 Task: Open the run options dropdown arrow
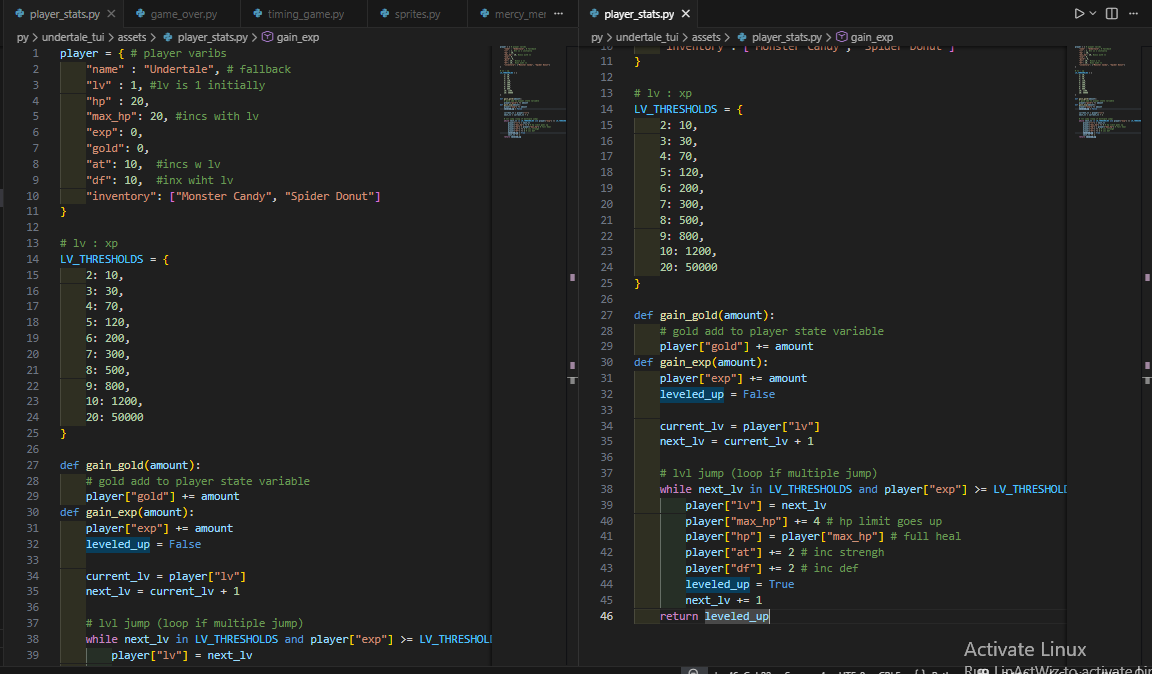1093,14
